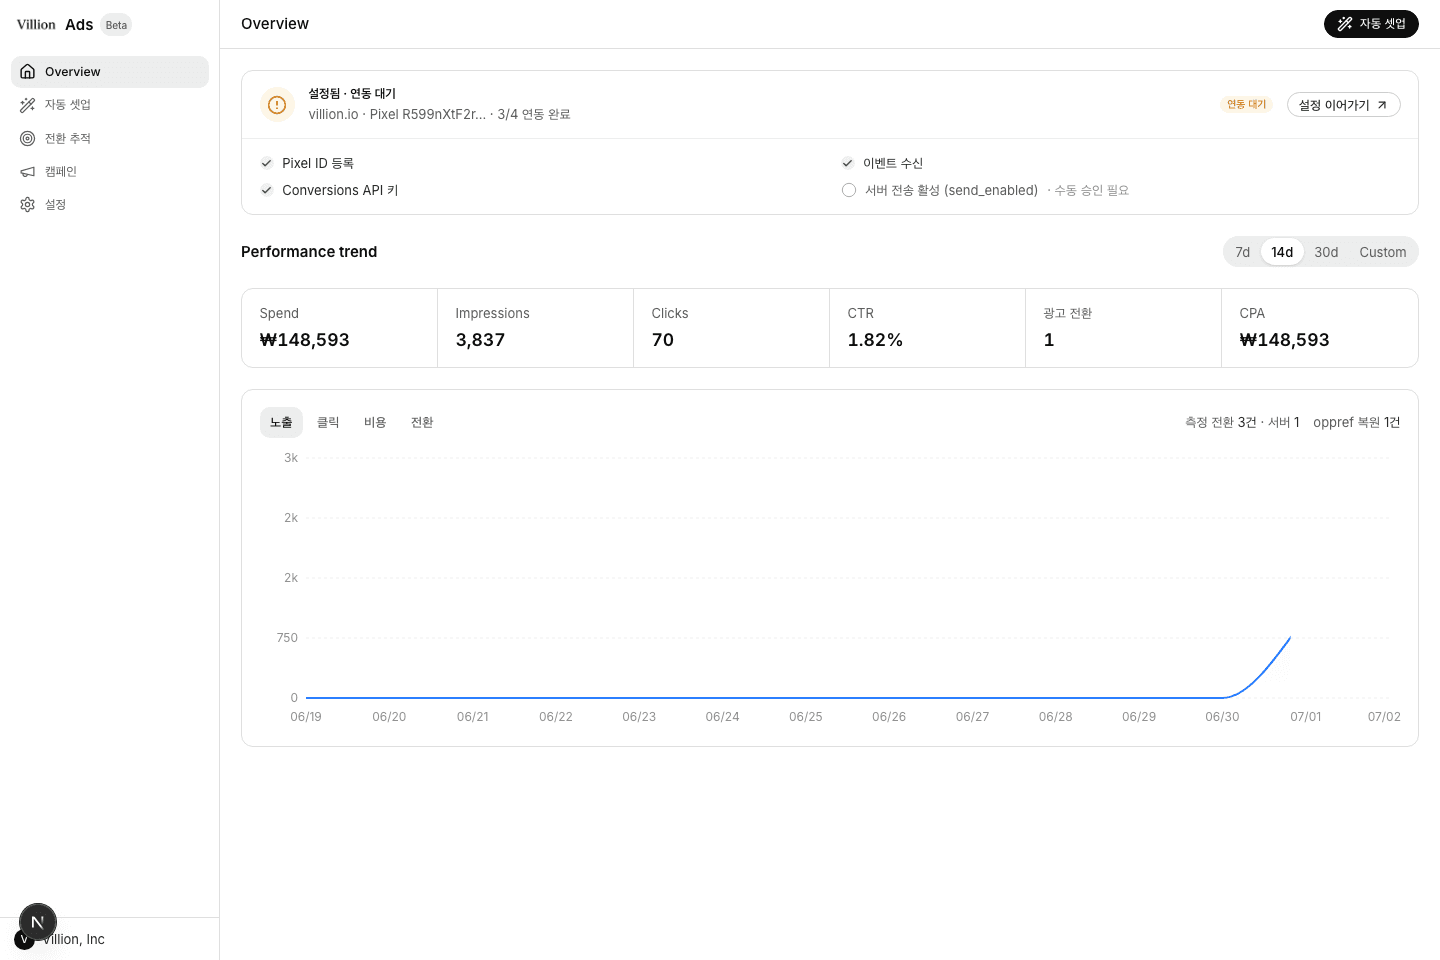Image resolution: width=1440 pixels, height=960 pixels.
Task: Click the blue line peak near 07/01
Action: pos(1290,638)
